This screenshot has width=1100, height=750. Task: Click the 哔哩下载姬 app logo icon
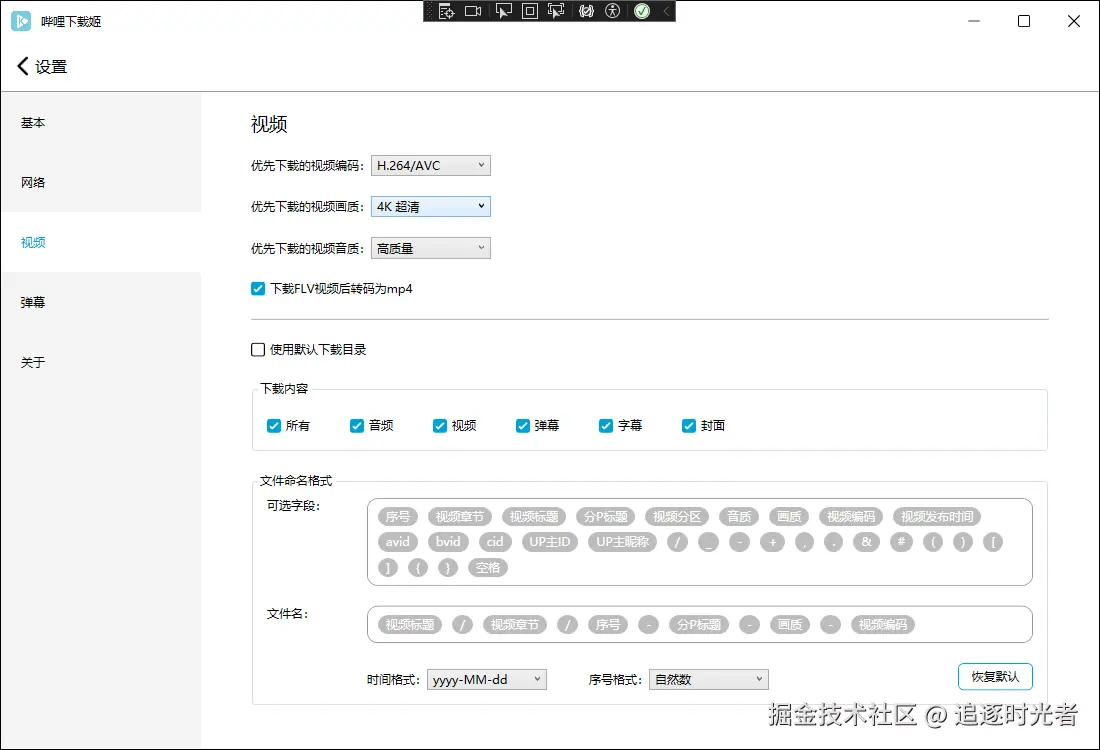(x=21, y=21)
